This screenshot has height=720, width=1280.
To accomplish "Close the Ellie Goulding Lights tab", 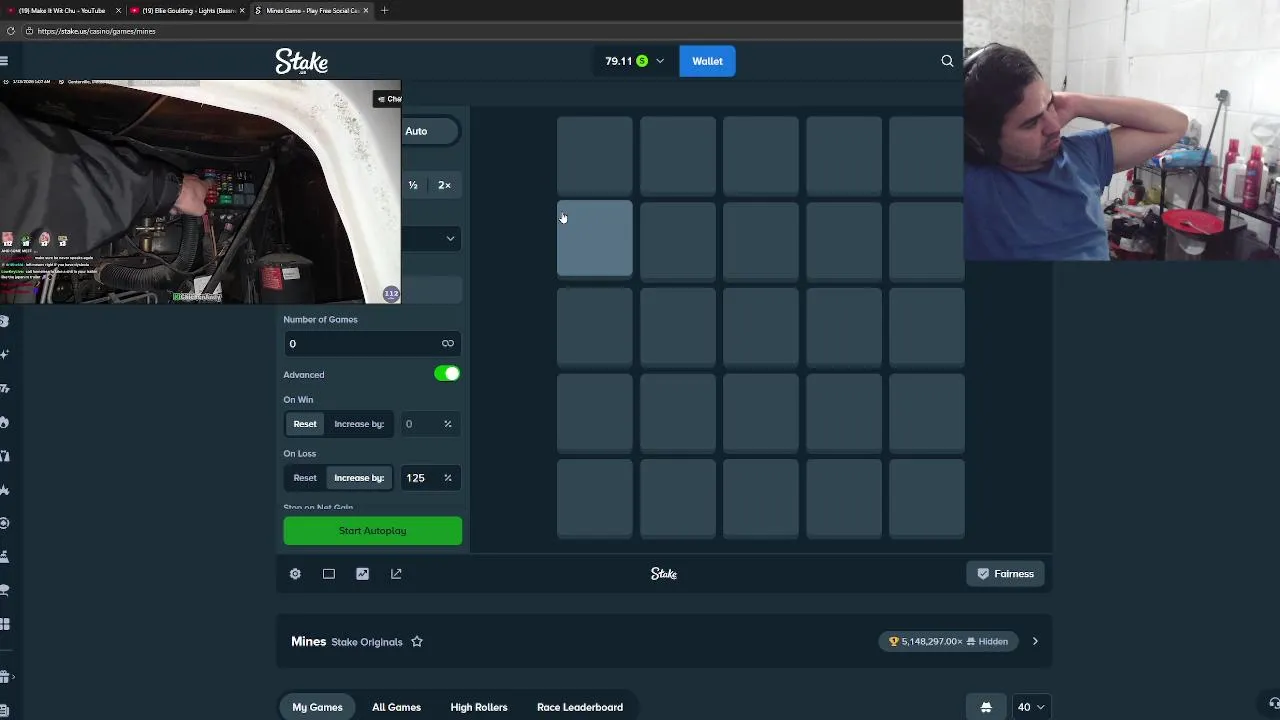I will pyautogui.click(x=242, y=10).
